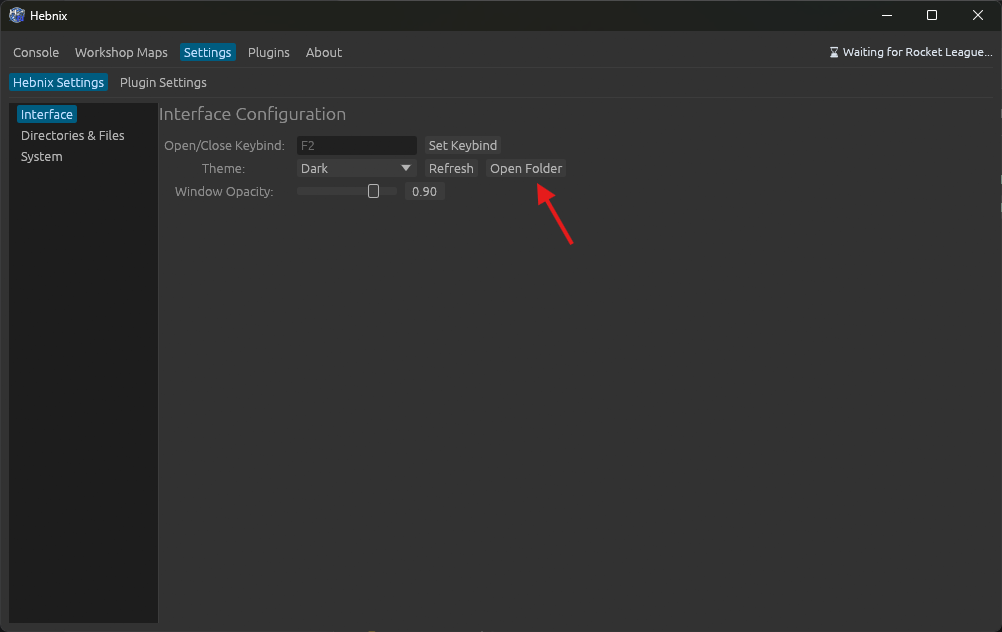1002x632 pixels.
Task: Open System settings section
Action: pos(42,157)
